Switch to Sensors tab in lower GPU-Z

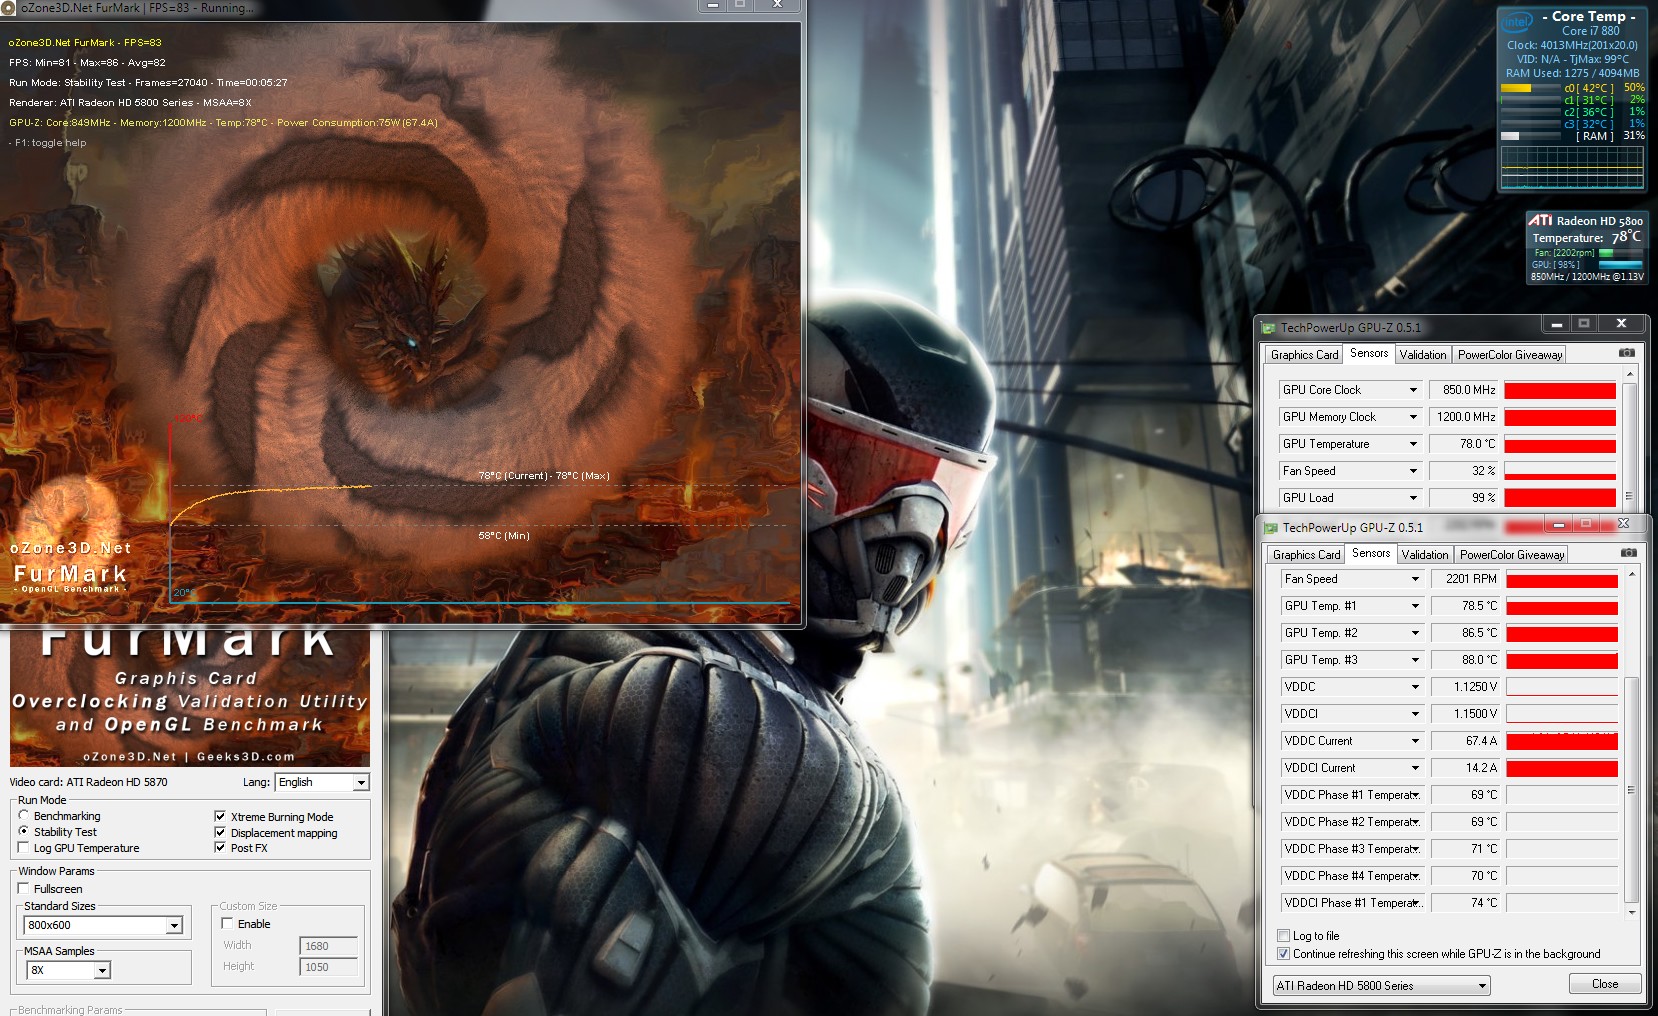[x=1371, y=553]
